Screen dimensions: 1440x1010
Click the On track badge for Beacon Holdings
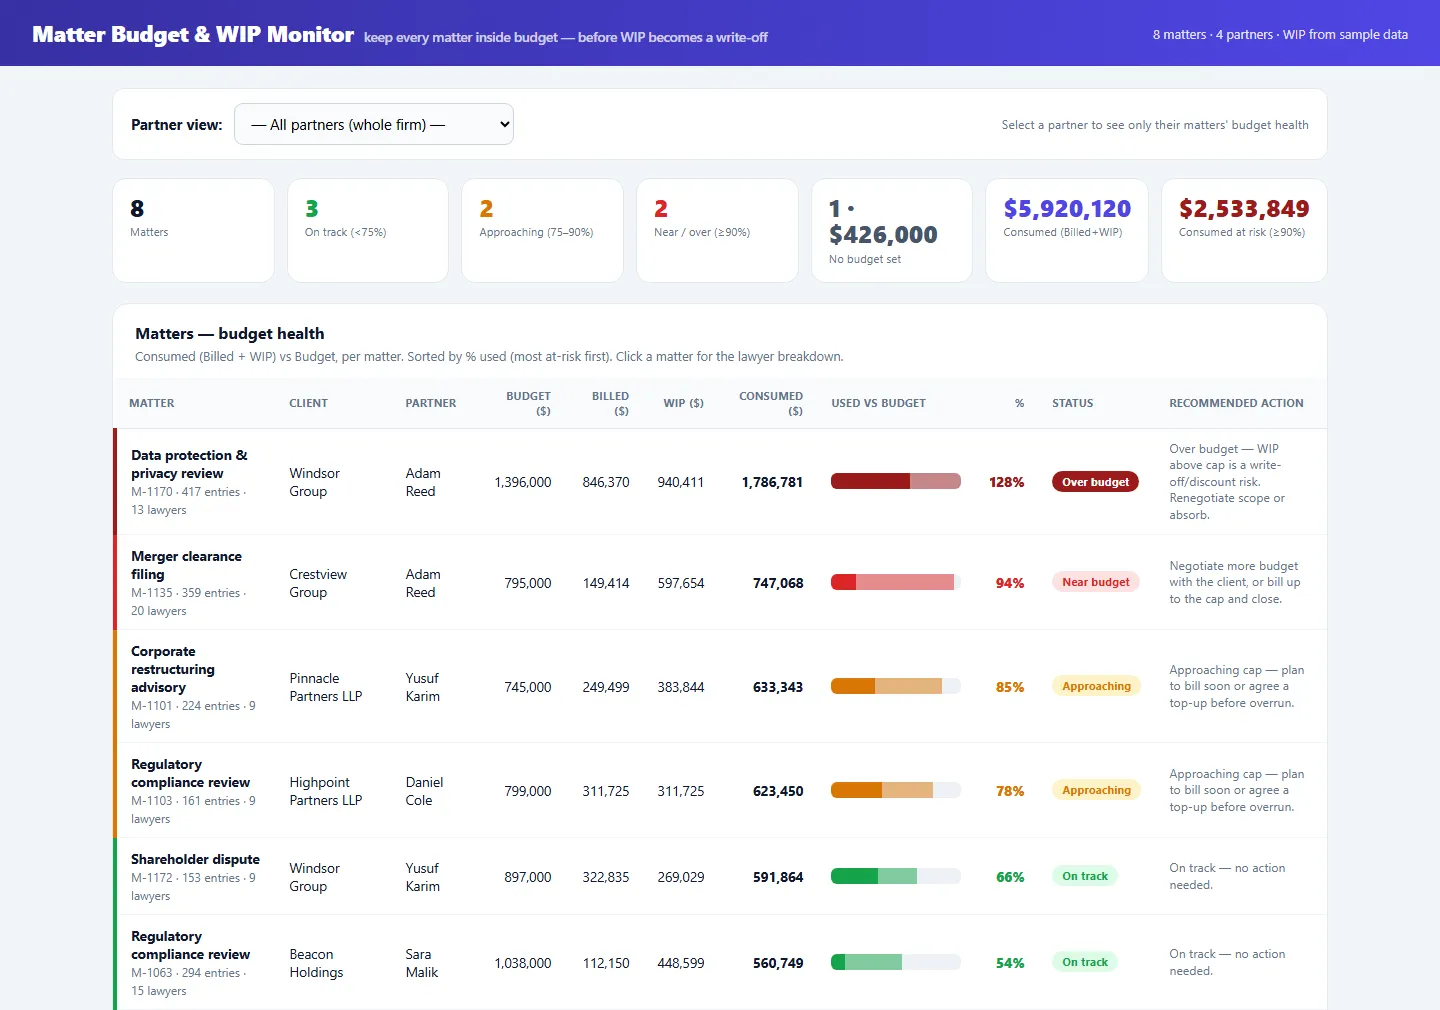click(x=1085, y=962)
